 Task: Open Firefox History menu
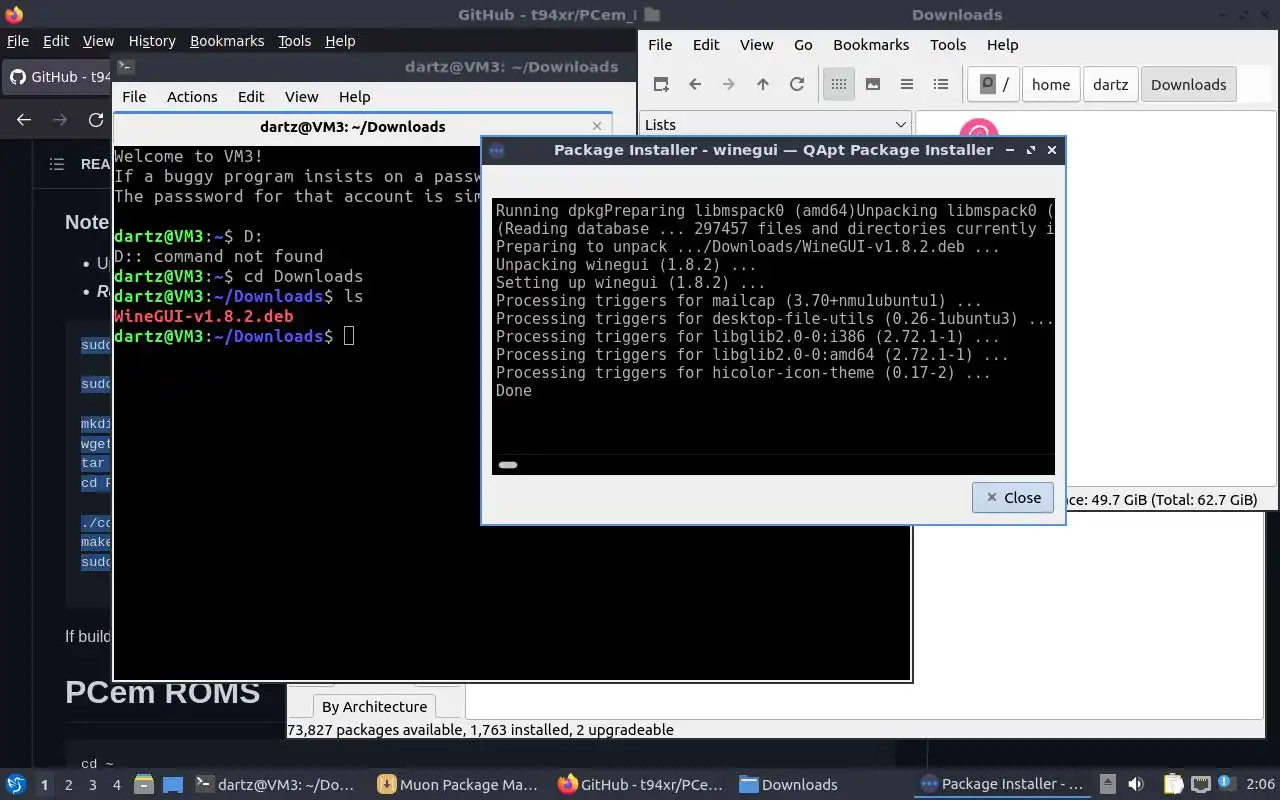[152, 41]
